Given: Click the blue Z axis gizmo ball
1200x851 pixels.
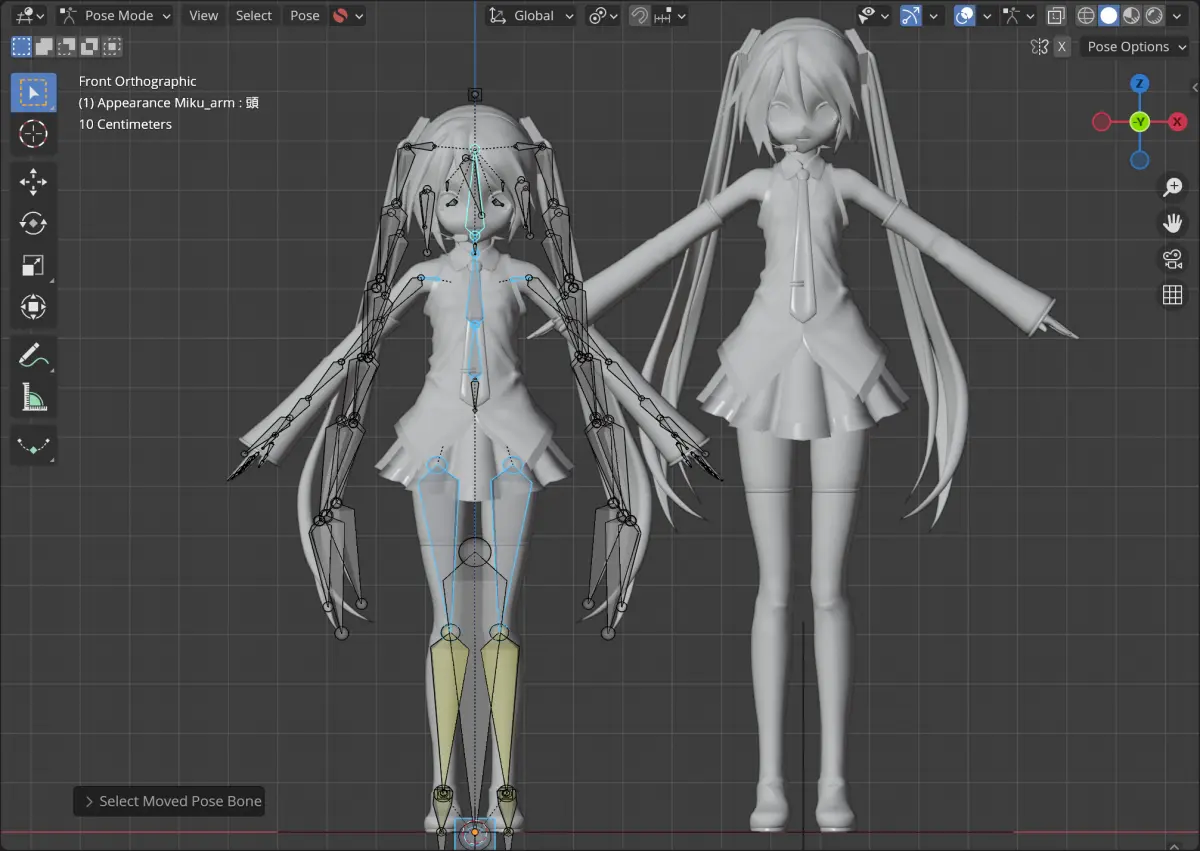Looking at the screenshot, I should tap(1139, 84).
